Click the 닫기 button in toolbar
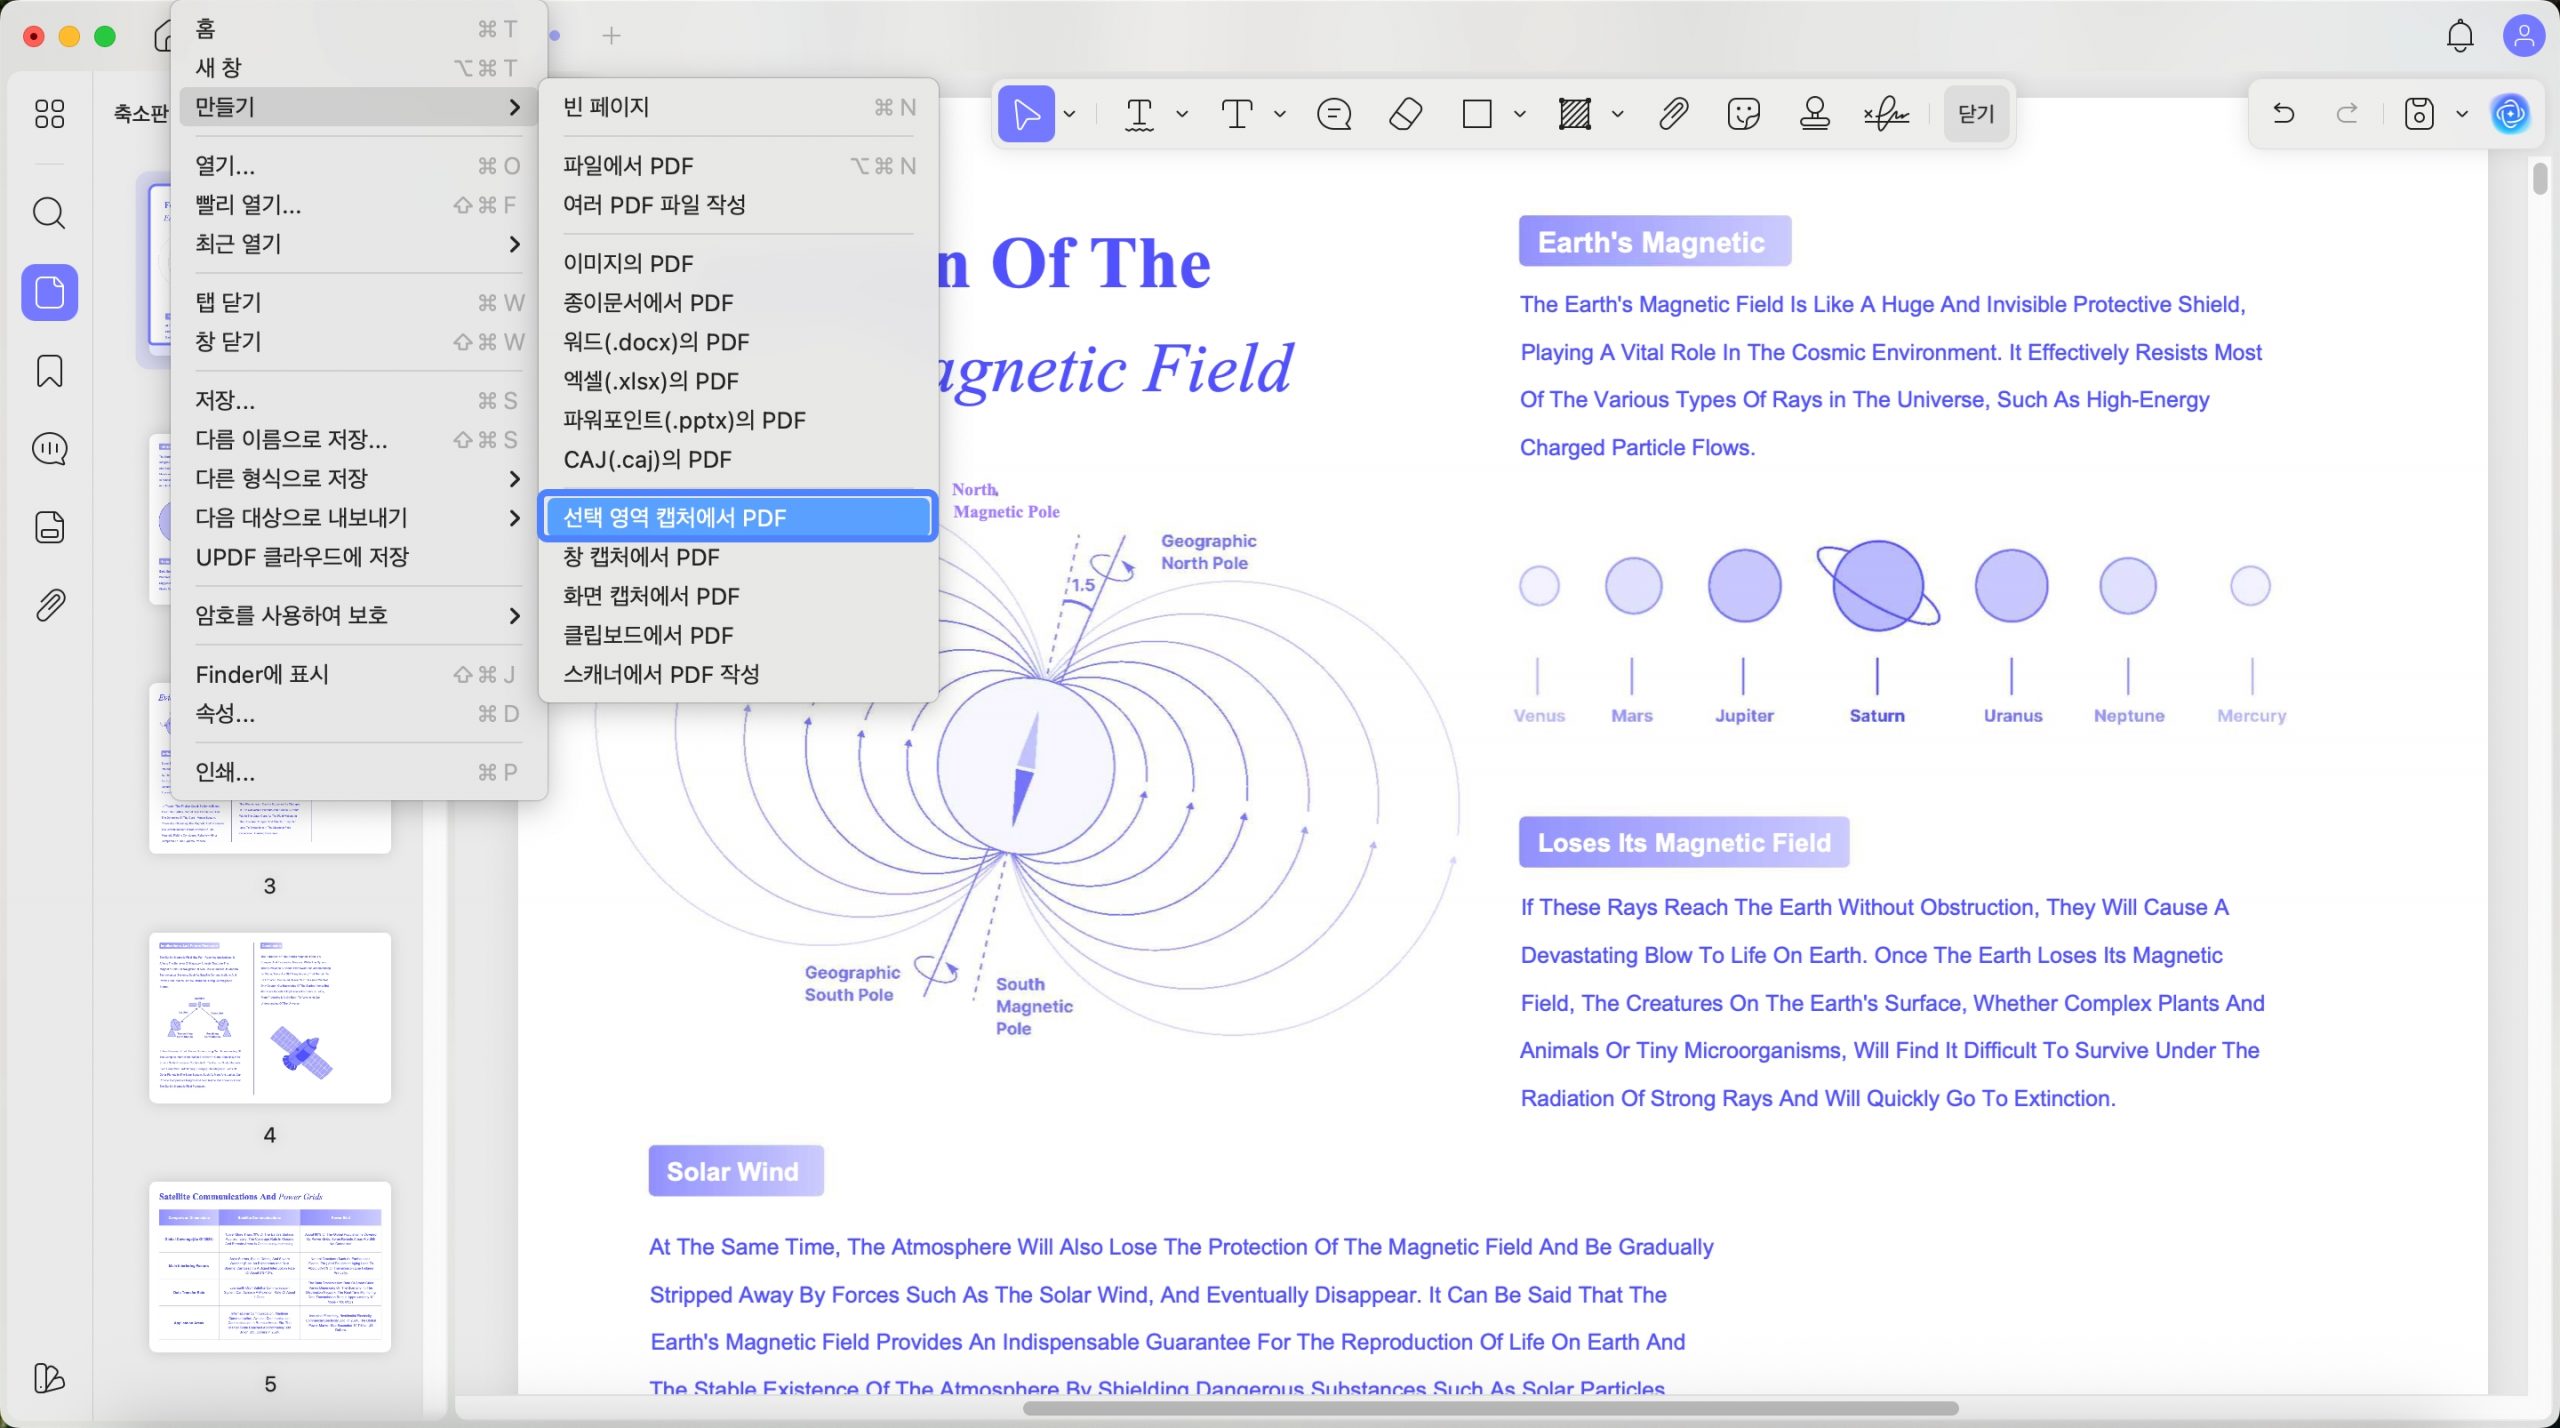Image resolution: width=2560 pixels, height=1428 pixels. pyautogui.click(x=1976, y=114)
